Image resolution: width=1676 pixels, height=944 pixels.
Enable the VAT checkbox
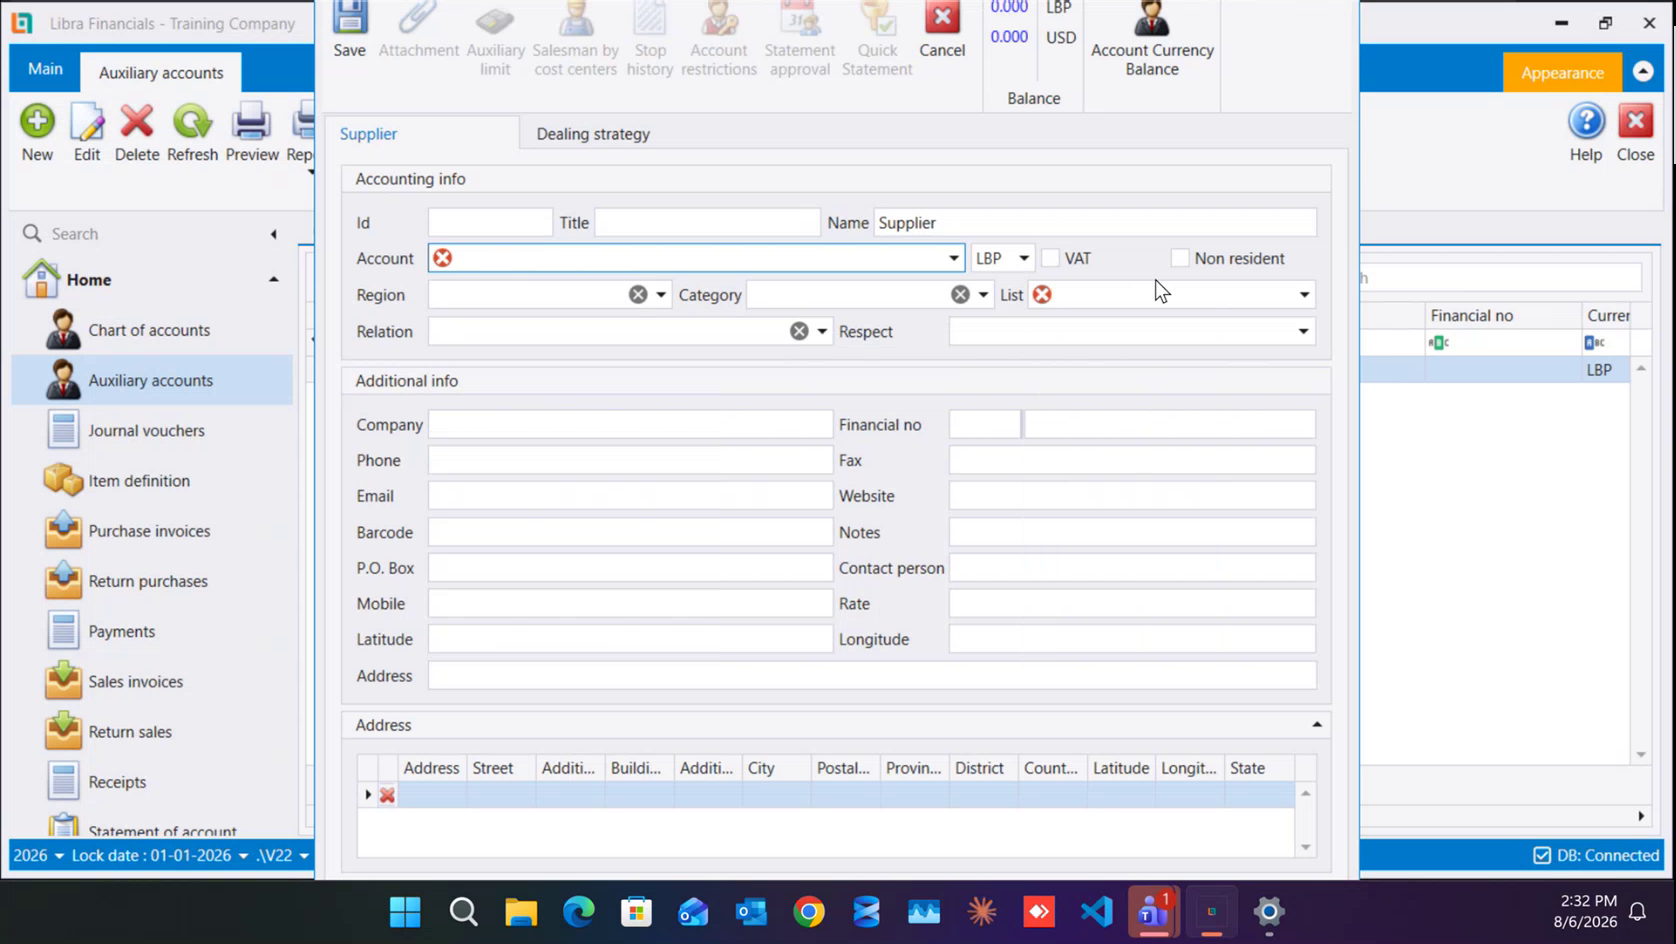pos(1050,258)
